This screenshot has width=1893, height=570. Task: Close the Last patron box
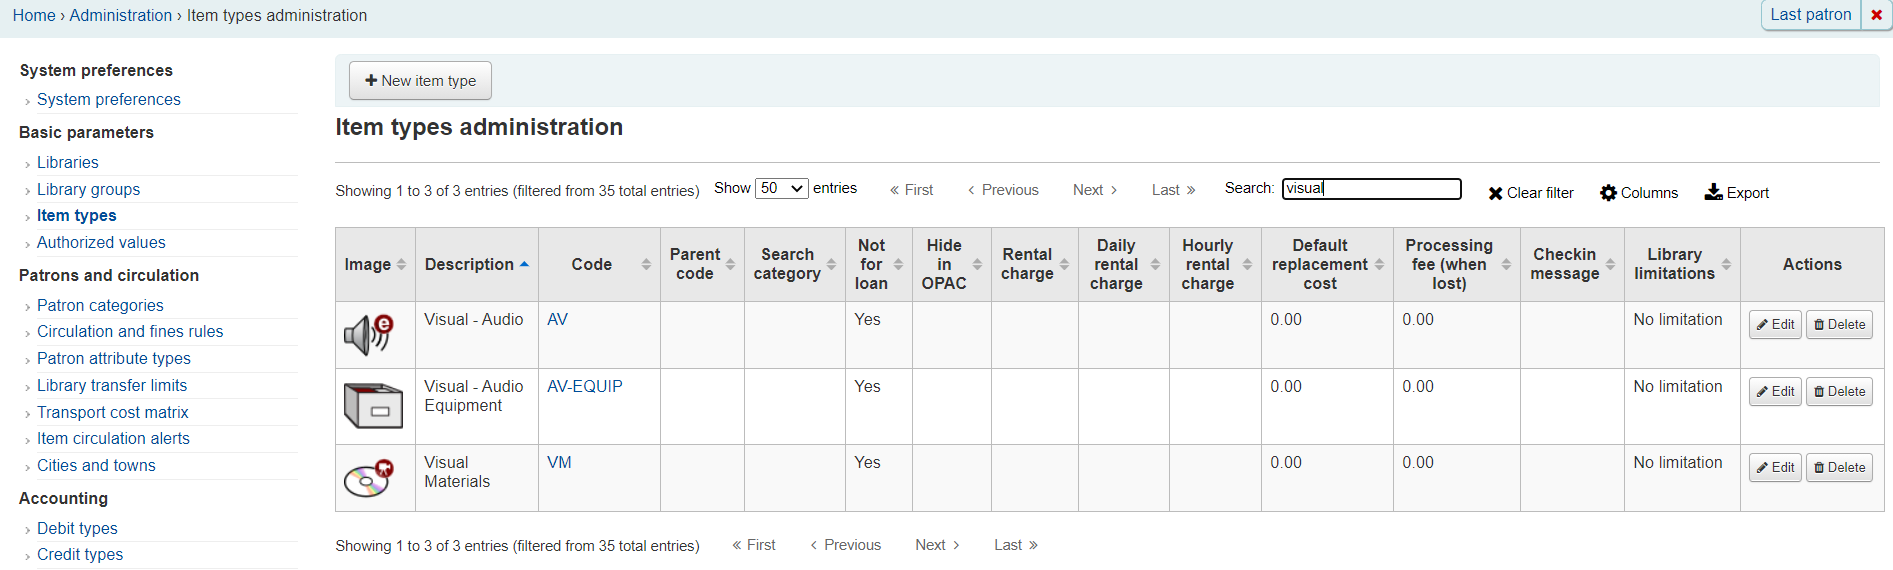click(x=1876, y=15)
